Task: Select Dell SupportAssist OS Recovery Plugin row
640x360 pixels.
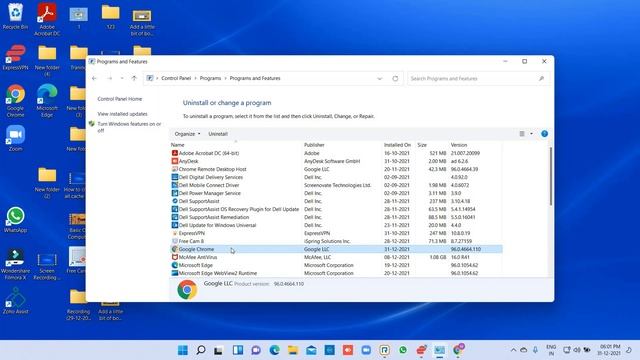Action: [x=336, y=209]
